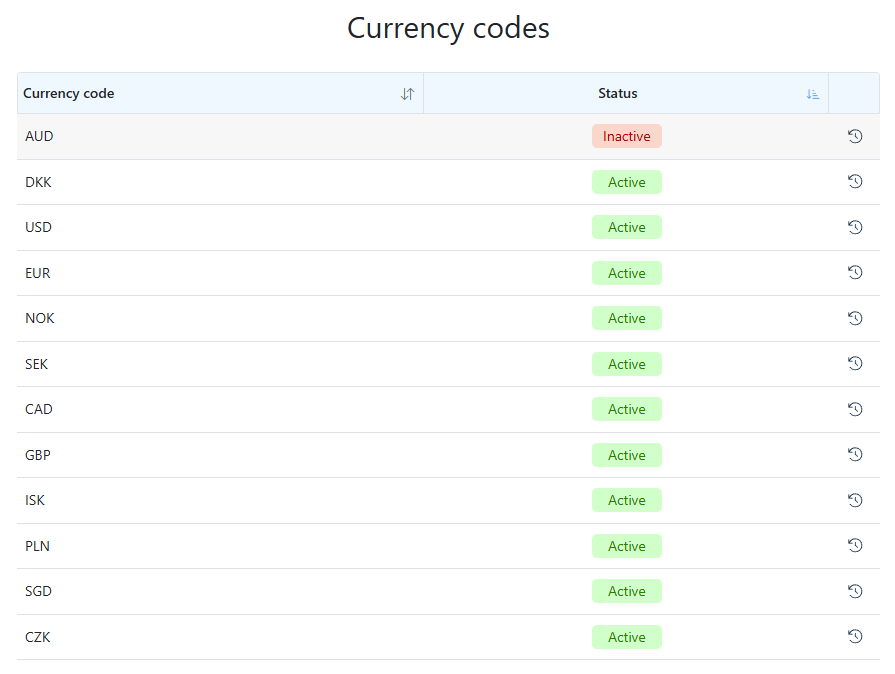This screenshot has height=674, width=895.
Task: Open history for the SGD row
Action: tap(854, 591)
